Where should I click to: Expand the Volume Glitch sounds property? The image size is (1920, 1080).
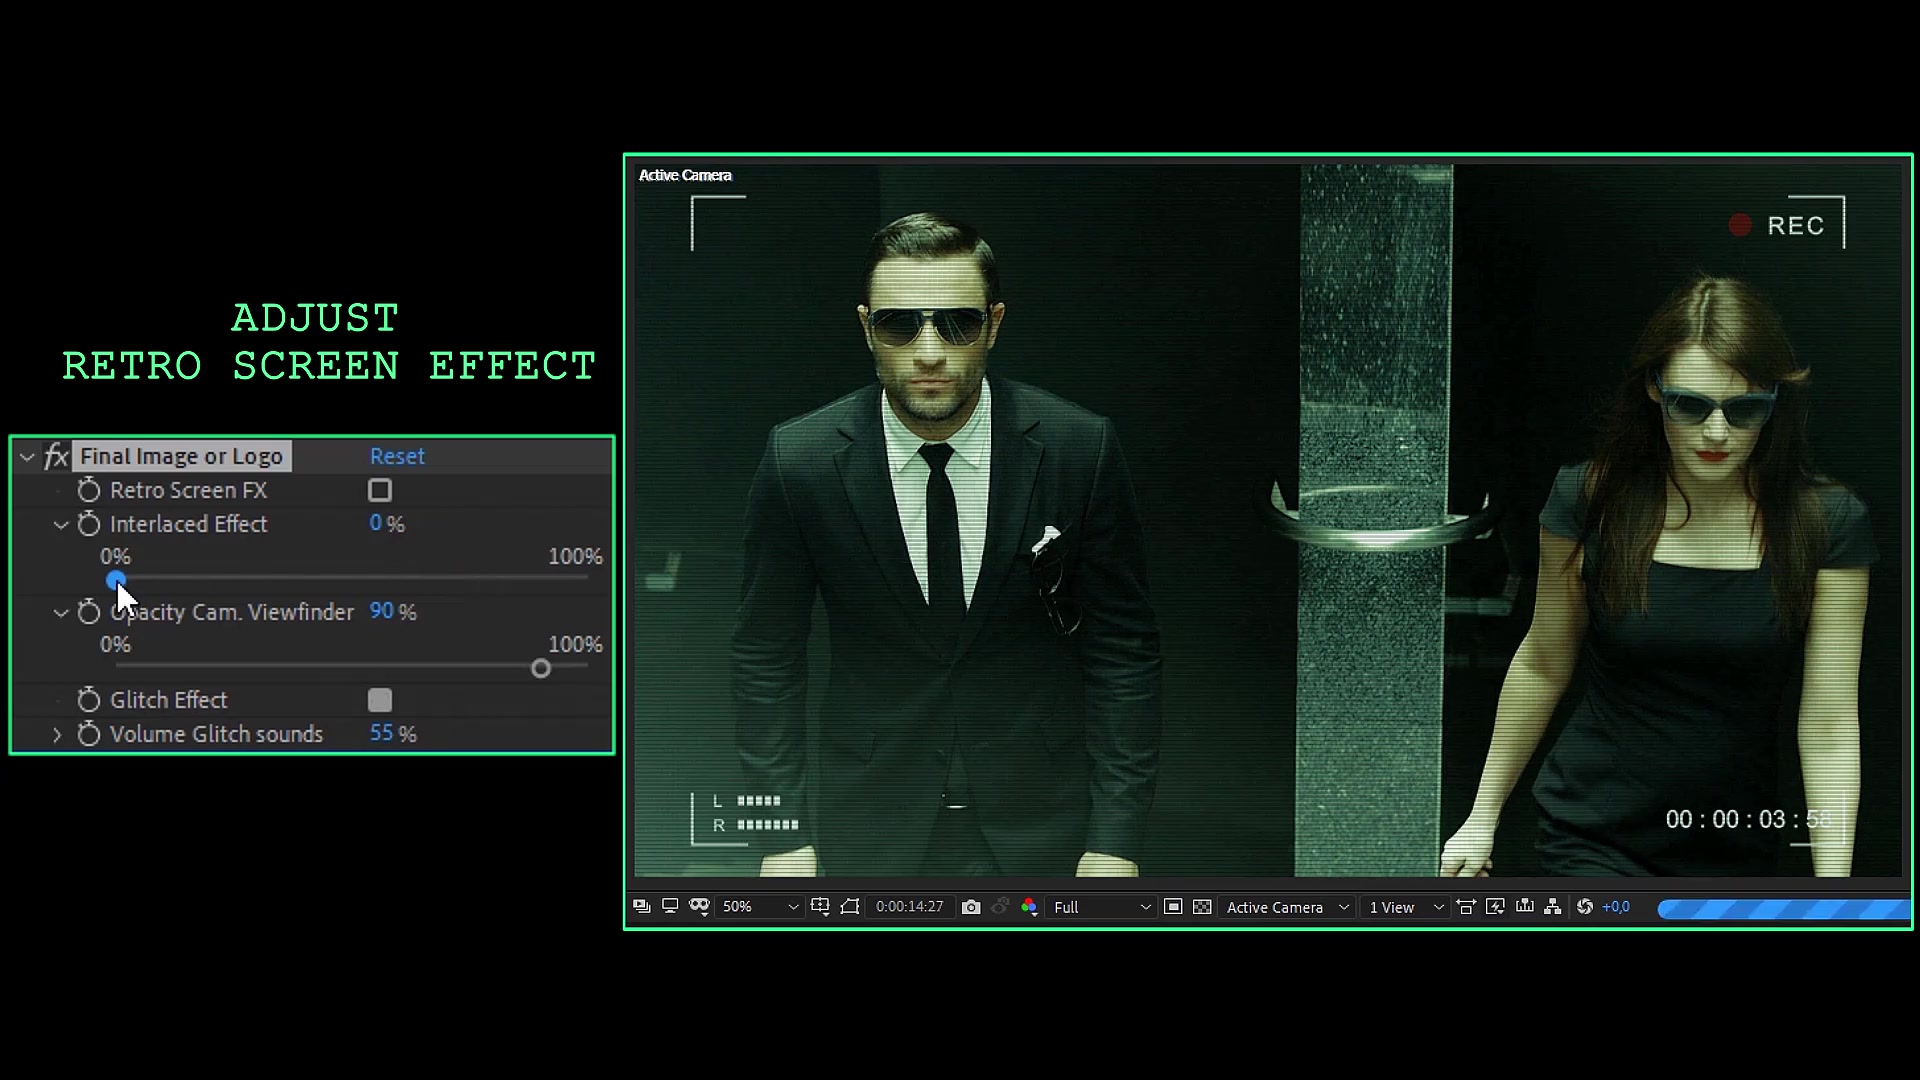tap(57, 735)
